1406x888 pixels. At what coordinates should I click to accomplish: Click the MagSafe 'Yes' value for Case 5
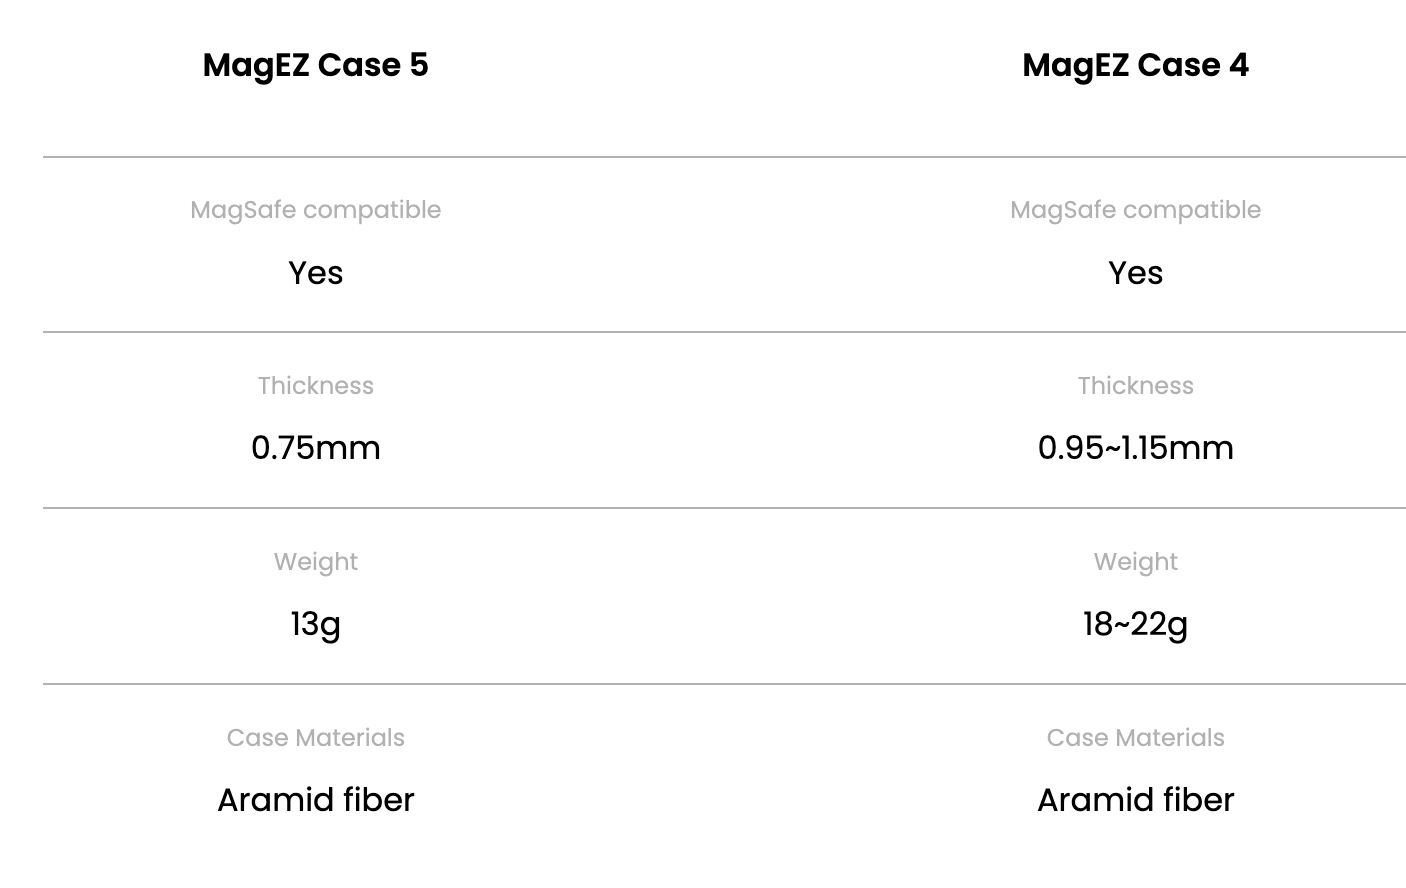(x=315, y=273)
